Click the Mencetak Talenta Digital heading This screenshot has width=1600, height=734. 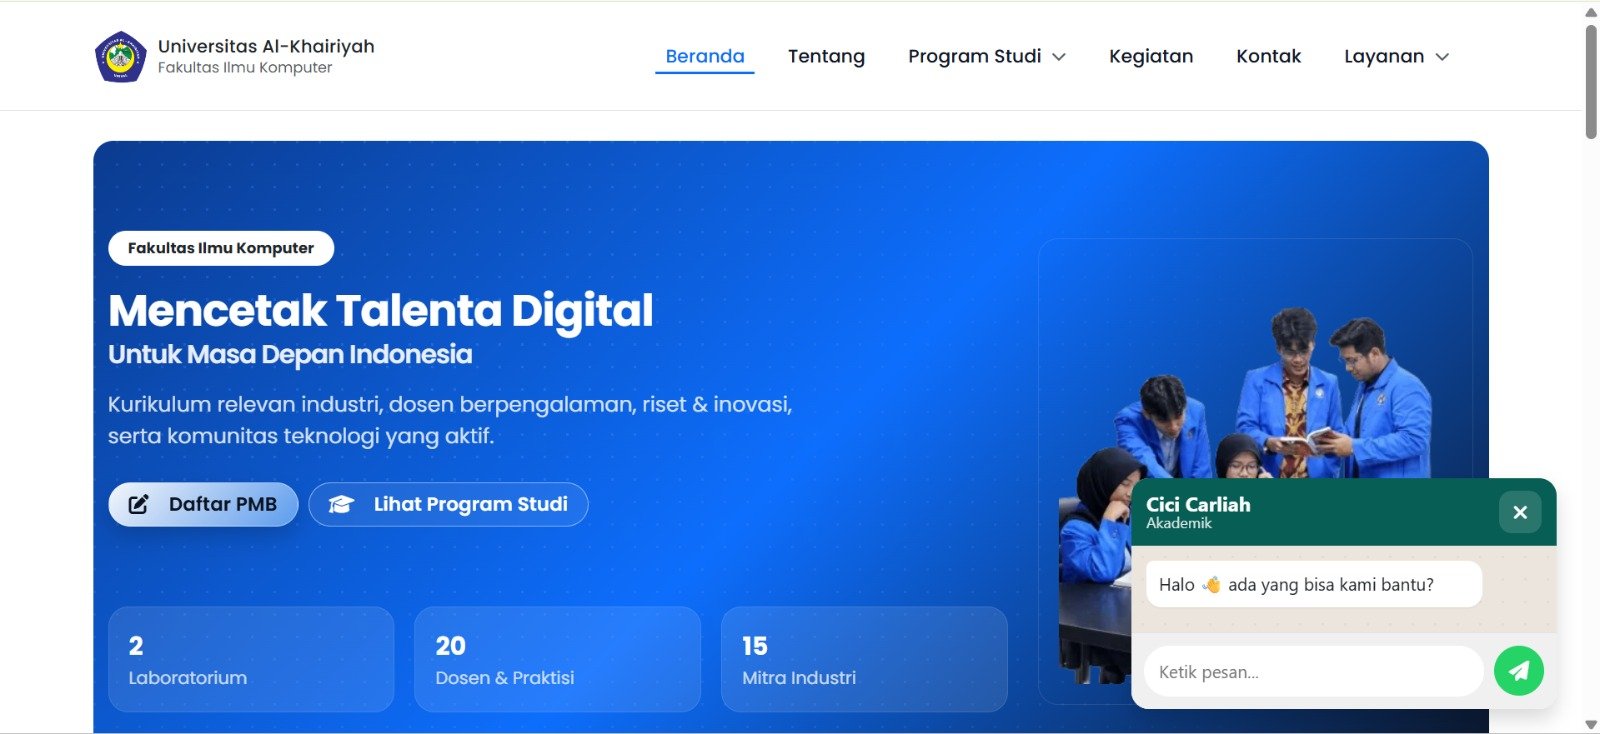381,310
